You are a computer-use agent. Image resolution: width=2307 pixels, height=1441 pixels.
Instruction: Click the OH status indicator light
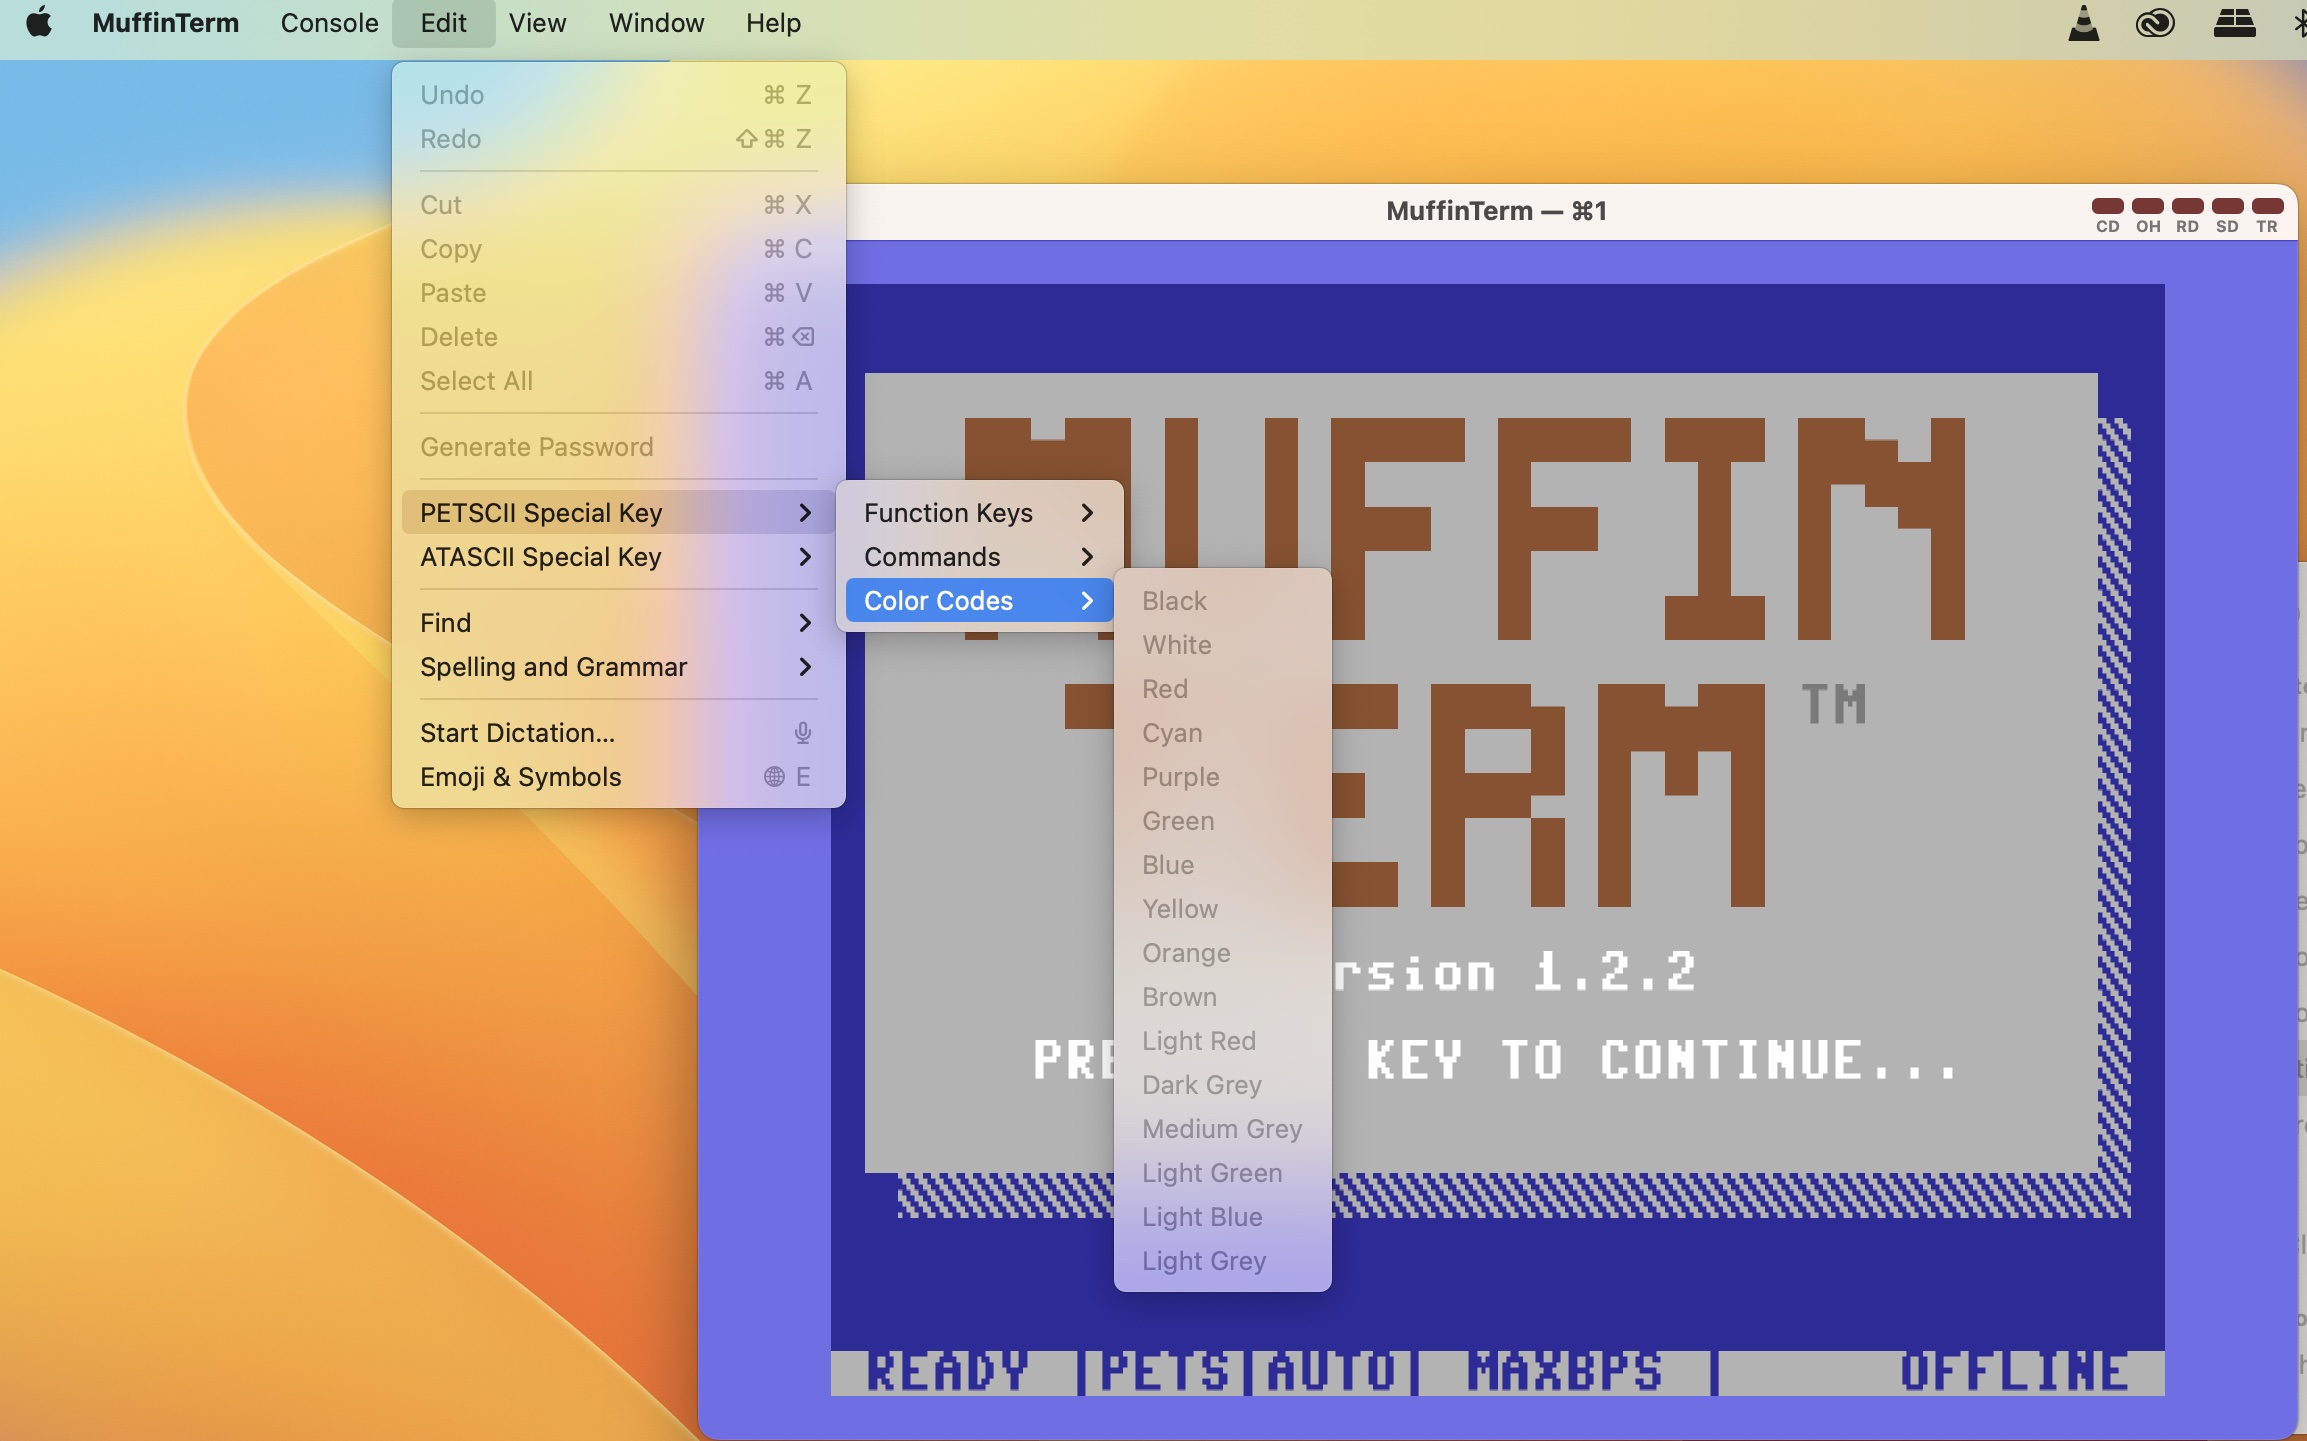(2147, 206)
